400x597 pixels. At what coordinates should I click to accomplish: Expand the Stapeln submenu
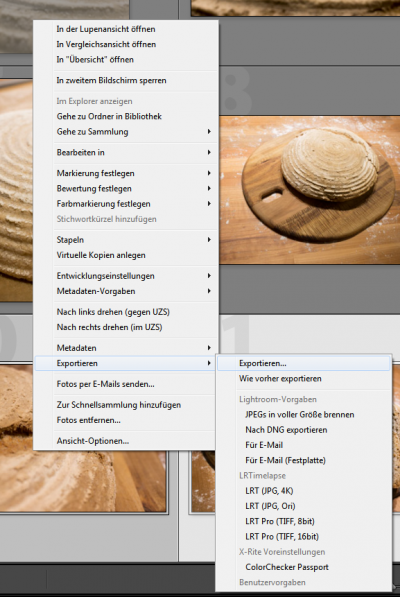[126, 240]
